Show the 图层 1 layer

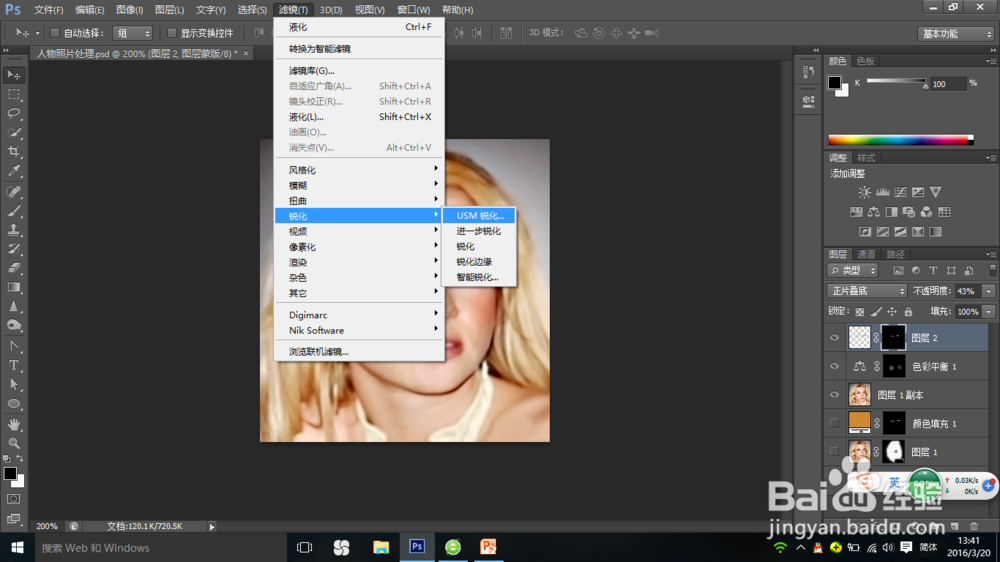(x=834, y=452)
